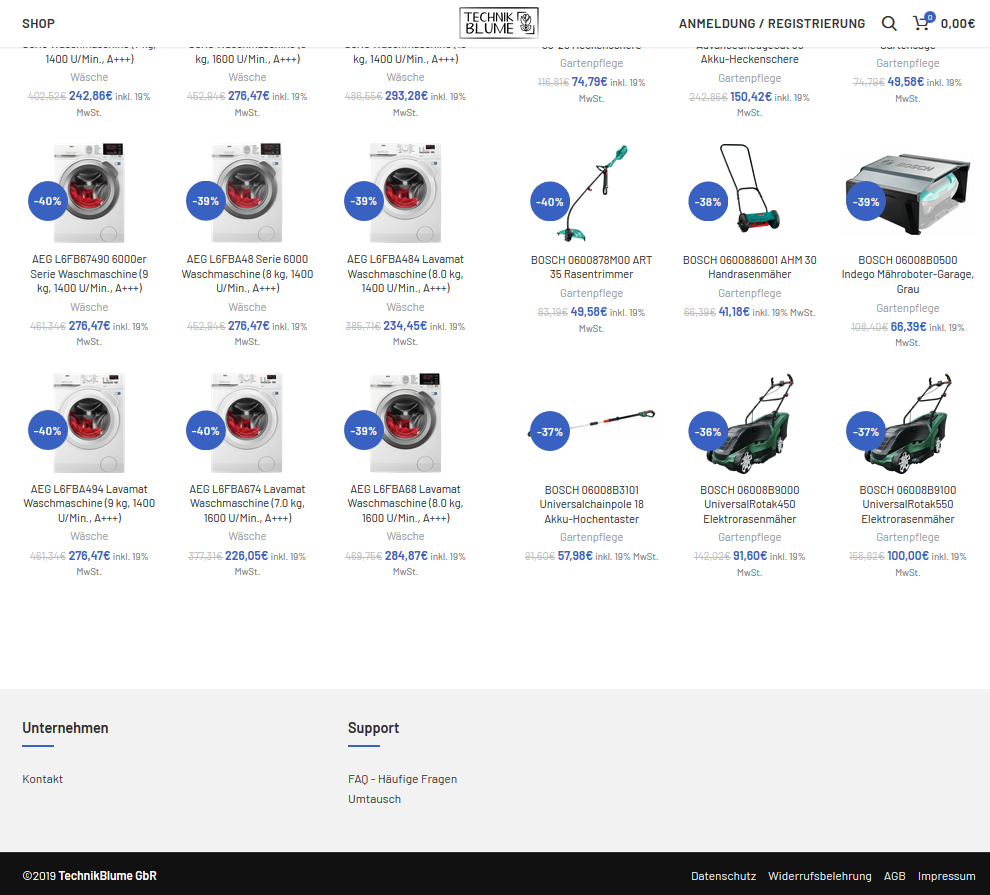Click the AEG L6FBA484 Lavamat title

coord(405,274)
